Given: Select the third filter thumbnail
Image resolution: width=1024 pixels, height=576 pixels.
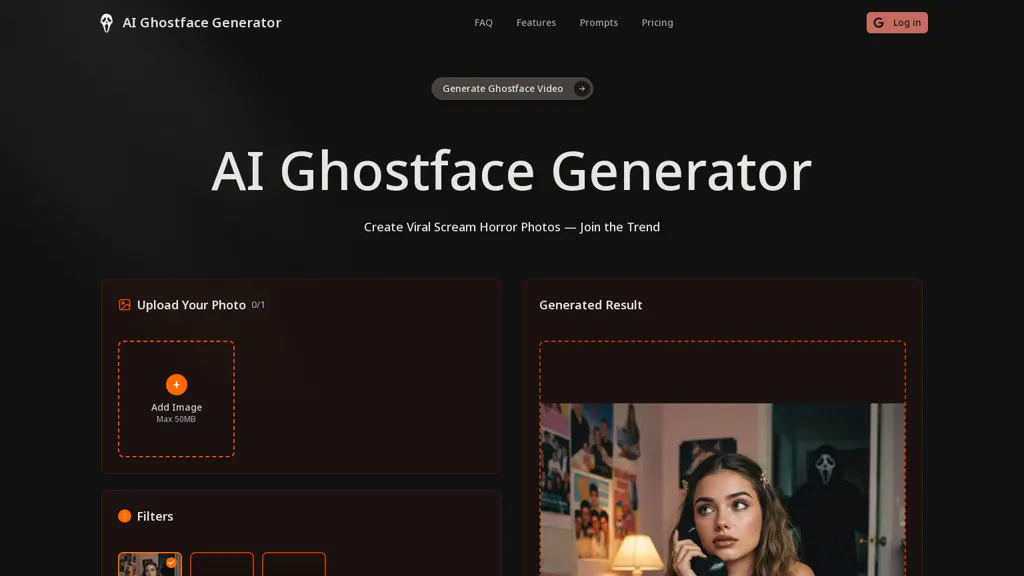Looking at the screenshot, I should pyautogui.click(x=294, y=564).
